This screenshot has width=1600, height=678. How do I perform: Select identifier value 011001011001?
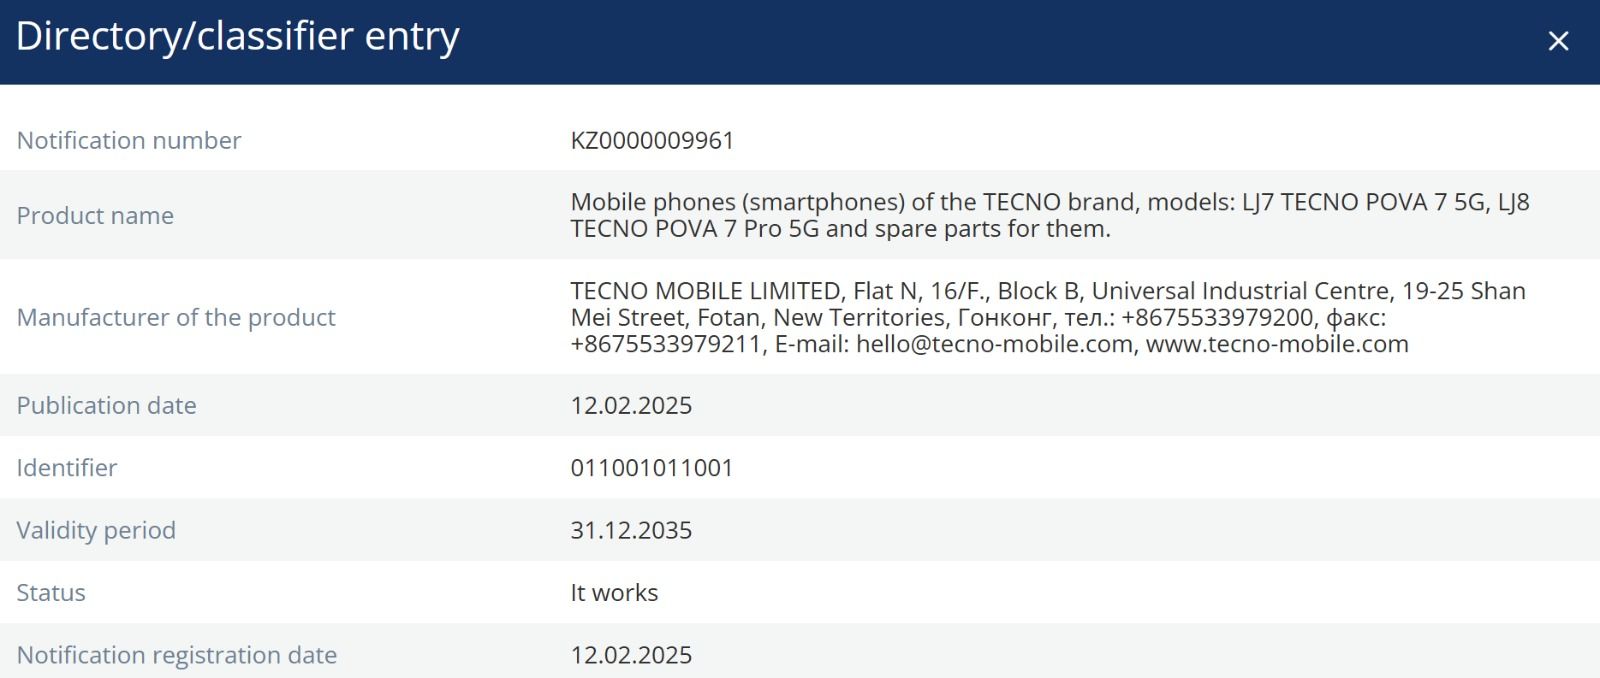[652, 467]
